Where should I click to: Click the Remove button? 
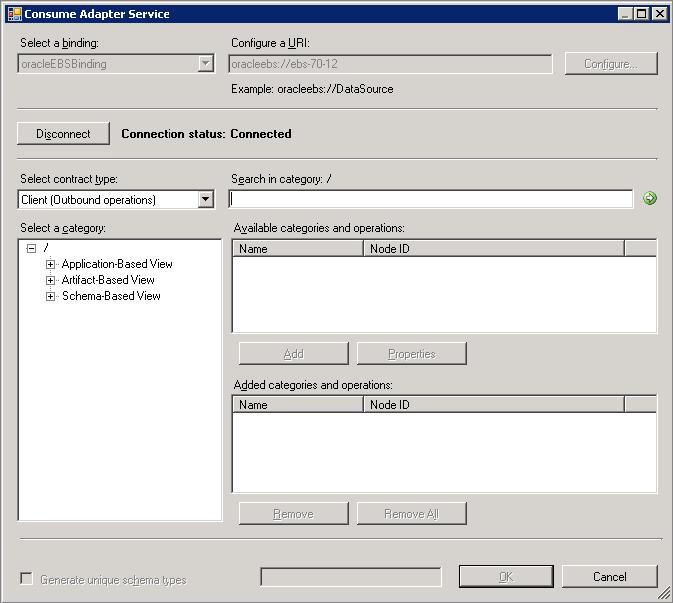coord(294,514)
